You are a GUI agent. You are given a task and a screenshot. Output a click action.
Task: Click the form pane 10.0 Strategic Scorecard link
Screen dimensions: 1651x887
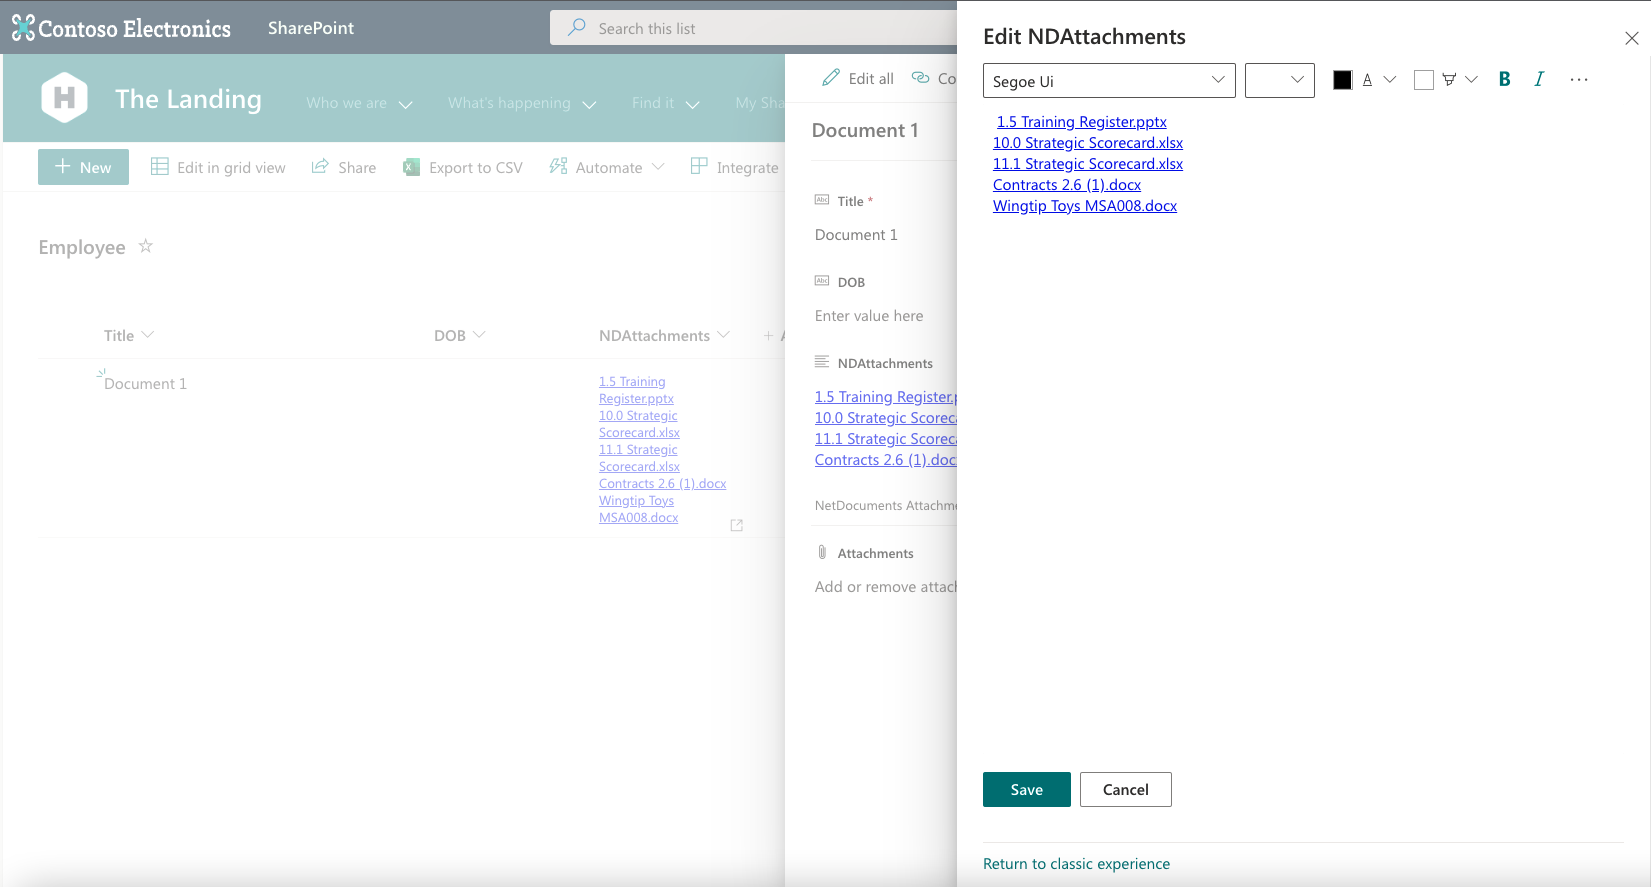pyautogui.click(x=885, y=418)
